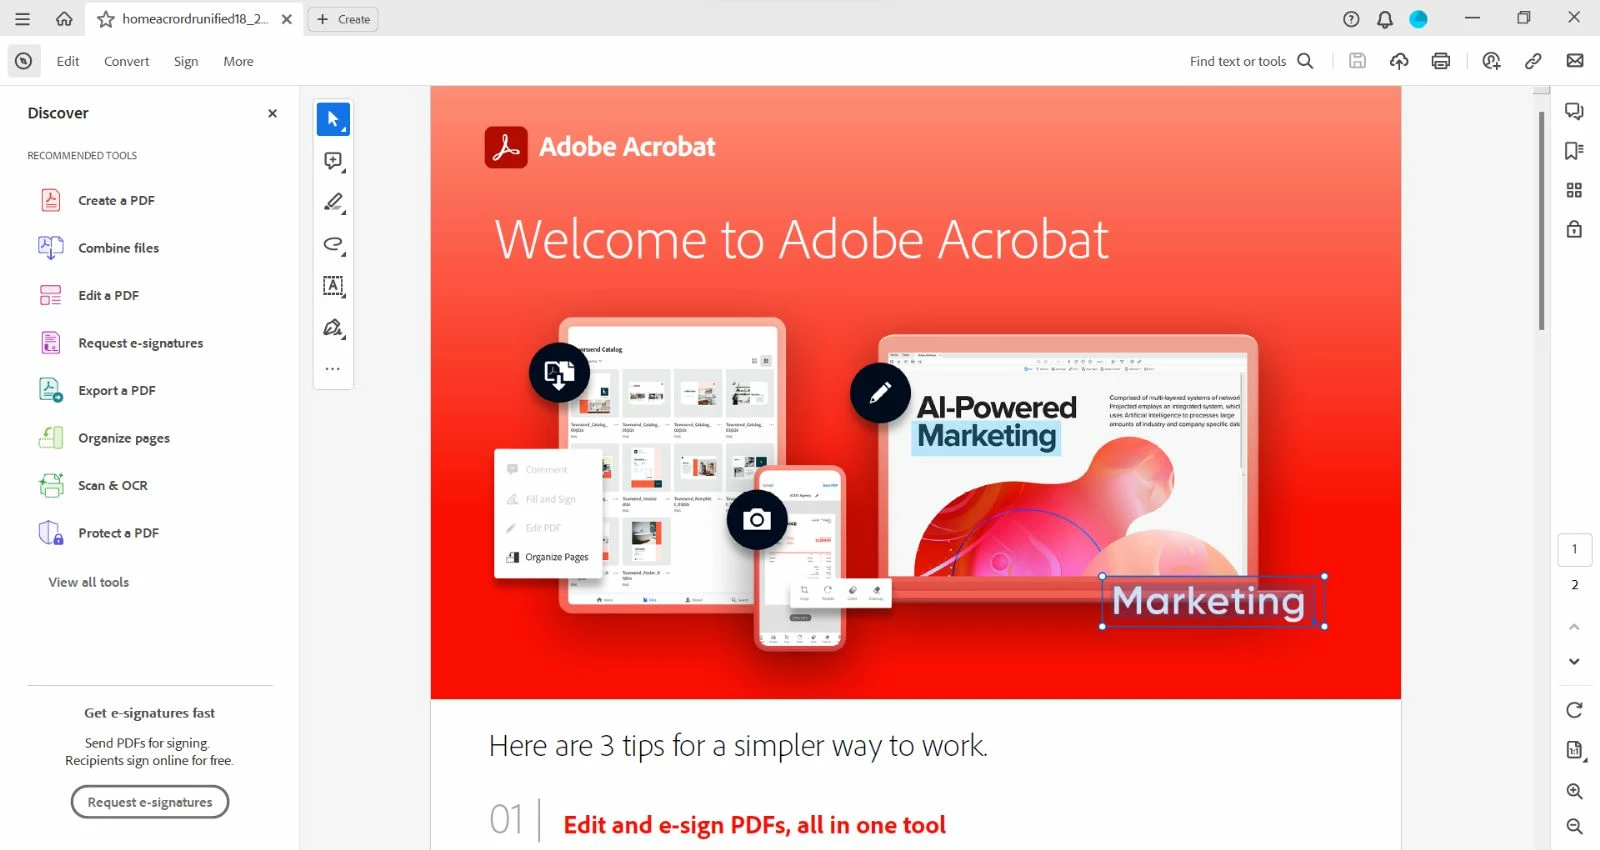Activate the Add text box tool
This screenshot has height=850, width=1600.
pos(333,287)
